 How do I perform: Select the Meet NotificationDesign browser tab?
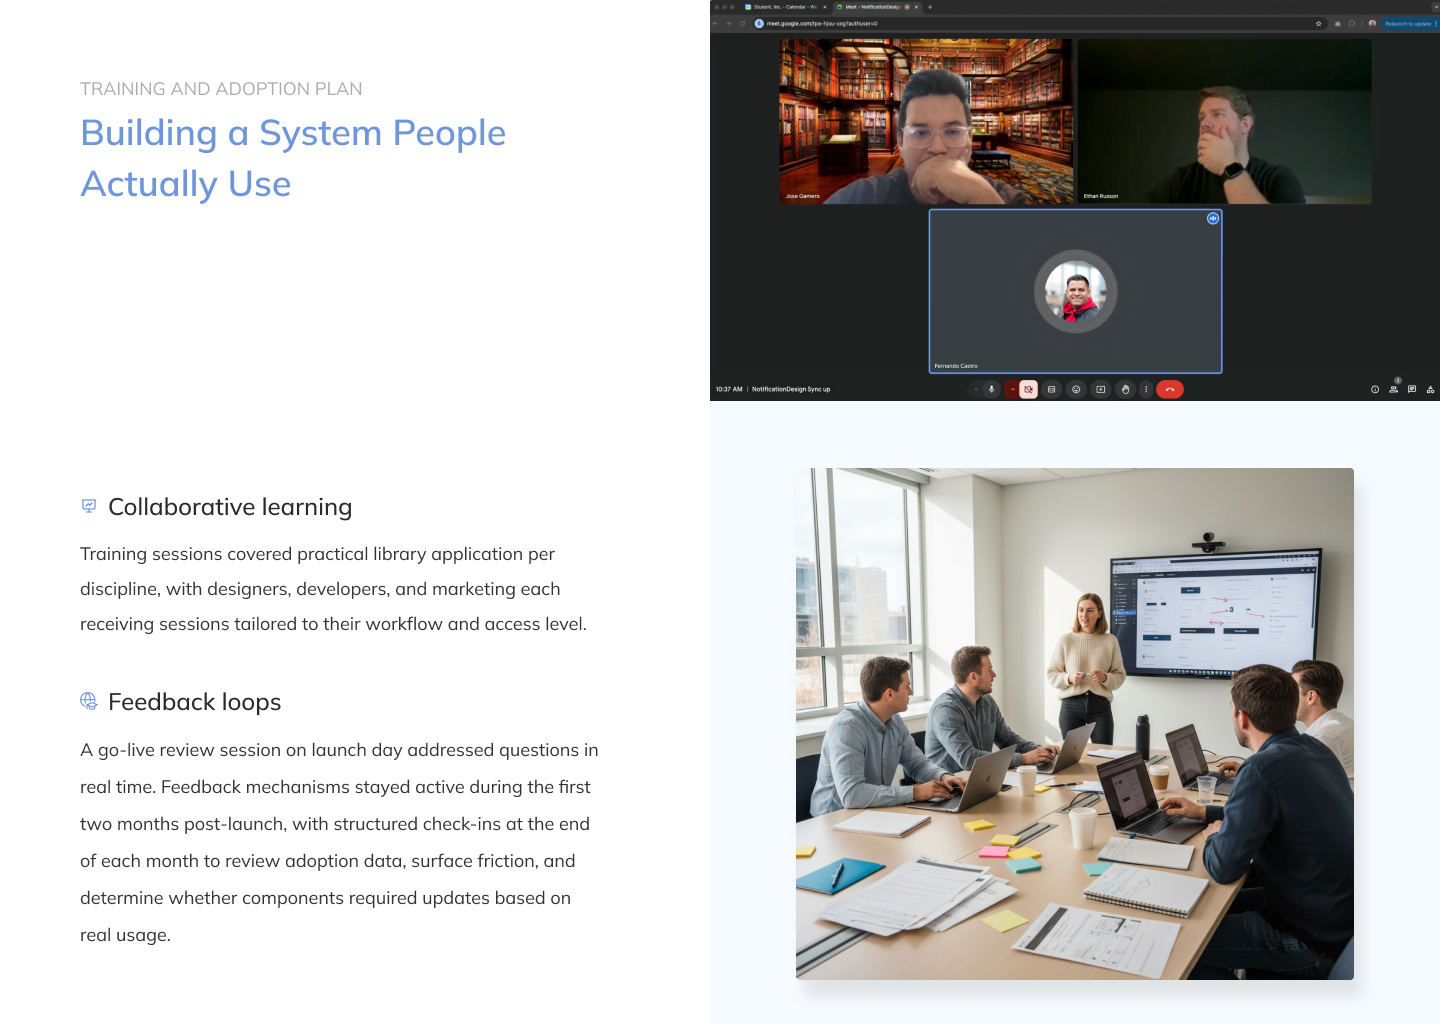pyautogui.click(x=871, y=7)
